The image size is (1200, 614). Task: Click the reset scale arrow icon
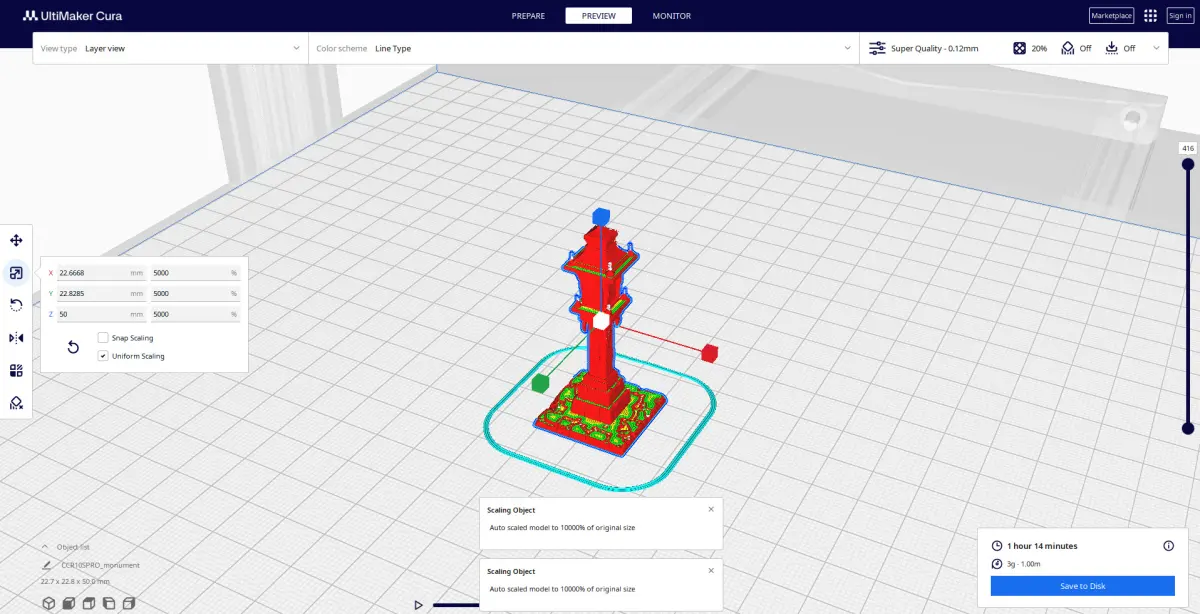point(73,347)
